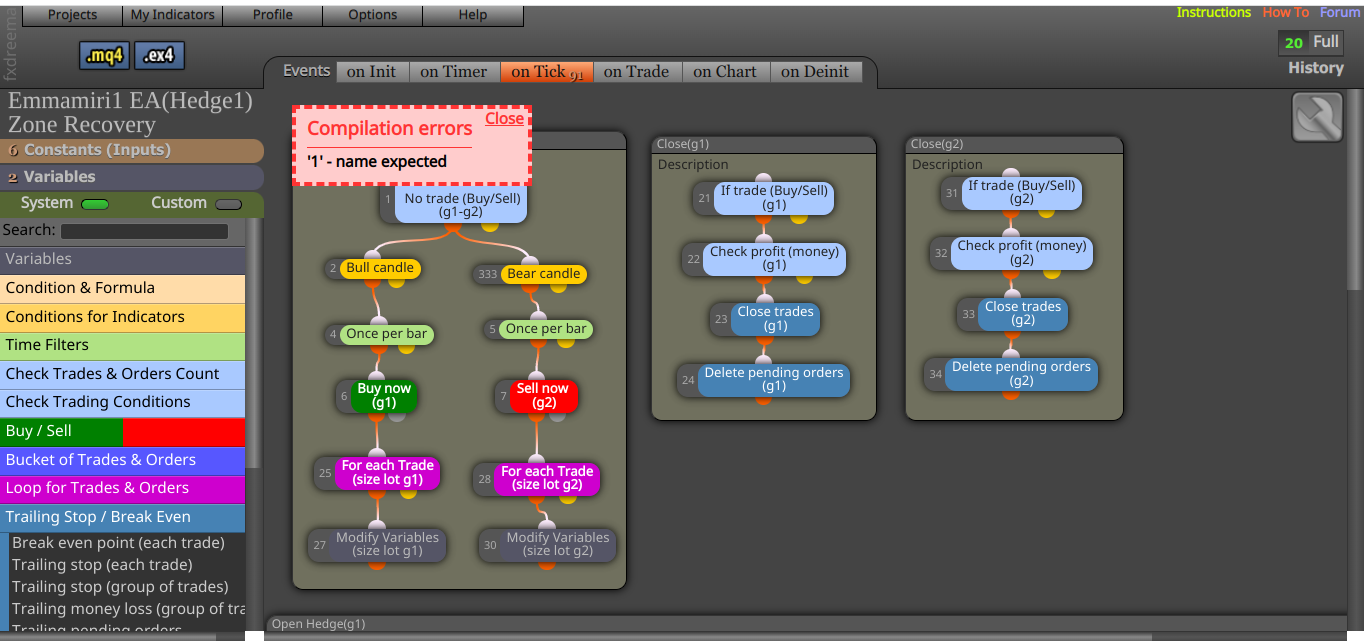Viewport: 1364px width, 641px height.
Task: Select Check profit (money) (g2) block
Action: 1021,253
